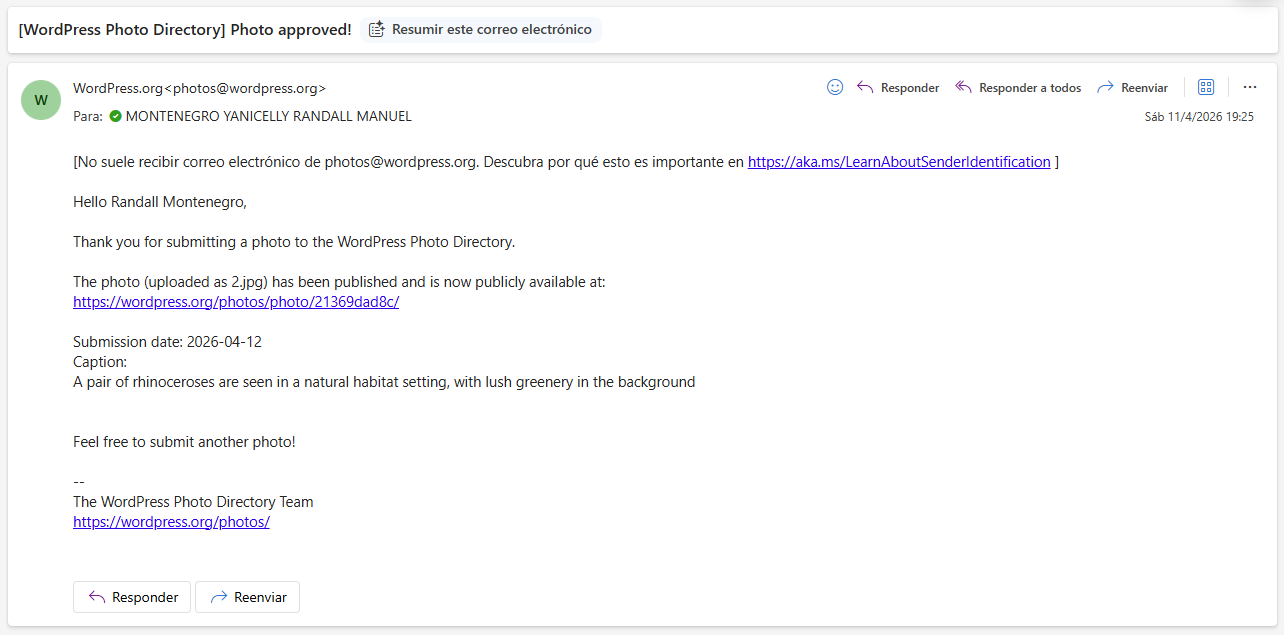Image resolution: width=1284 pixels, height=635 pixels.
Task: Click sender name WordPress.org photos@wordpress.org
Action: (x=200, y=88)
